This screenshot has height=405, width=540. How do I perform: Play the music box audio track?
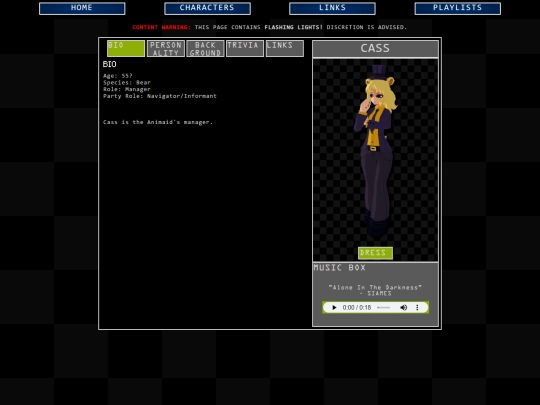334,308
